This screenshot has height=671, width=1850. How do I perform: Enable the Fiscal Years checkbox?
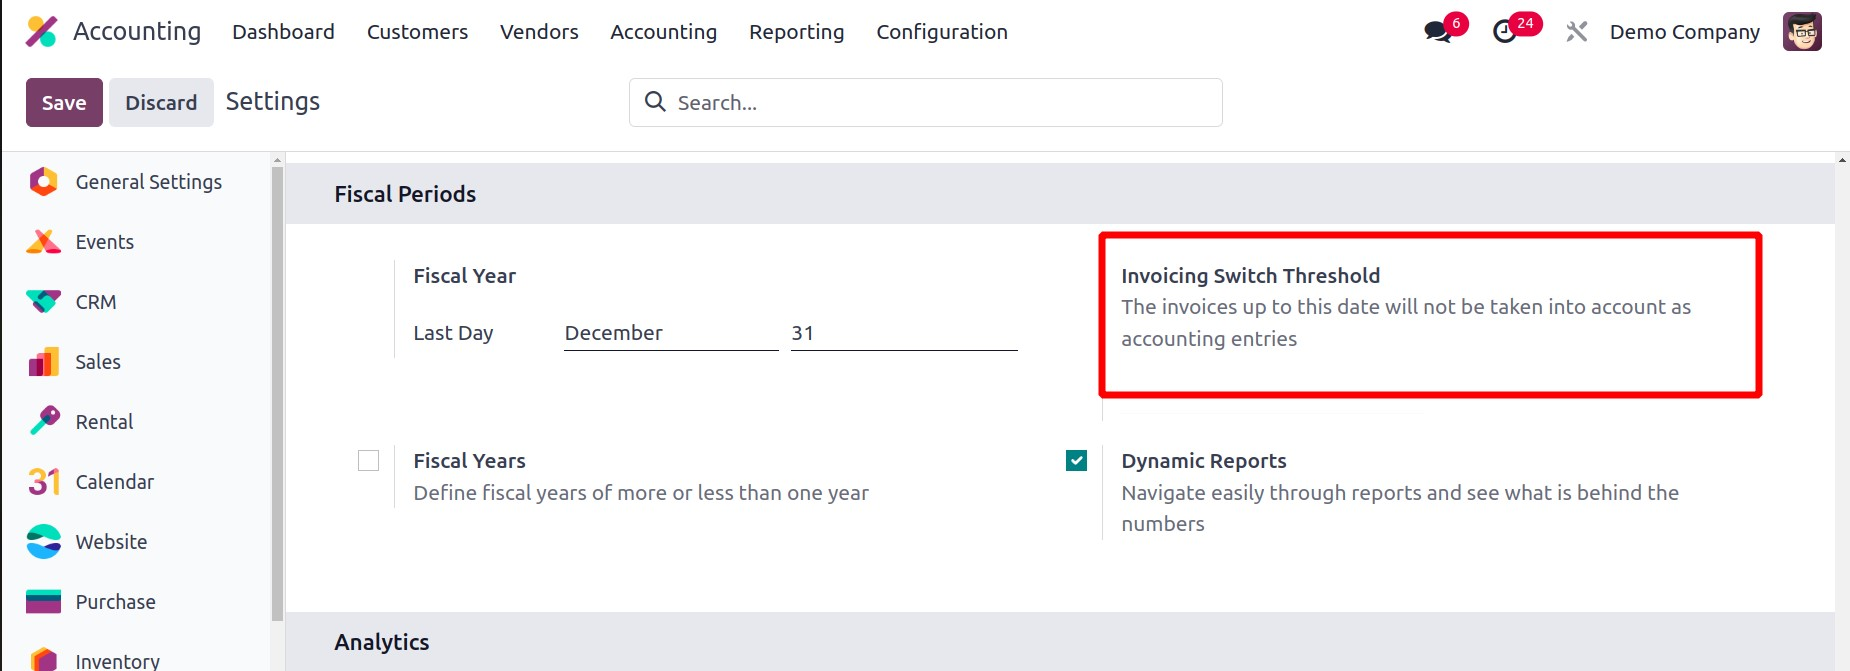click(368, 461)
